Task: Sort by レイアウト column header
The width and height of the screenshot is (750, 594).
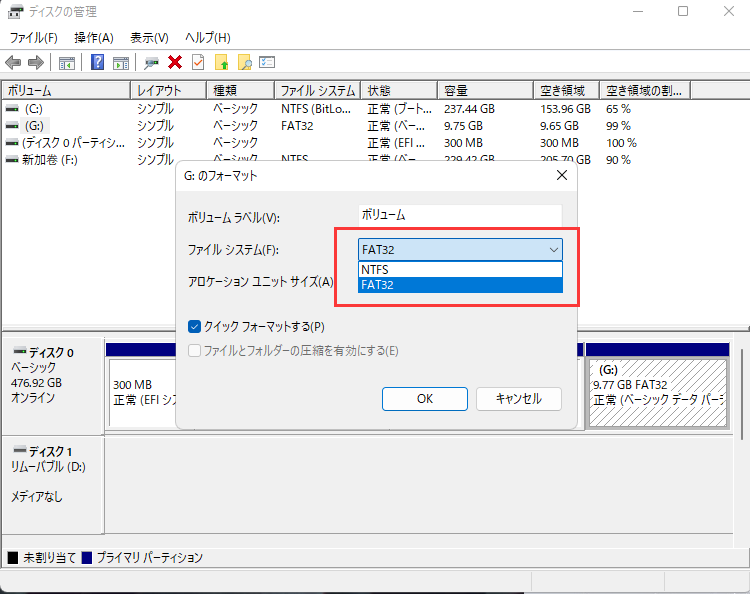Action: (x=168, y=90)
